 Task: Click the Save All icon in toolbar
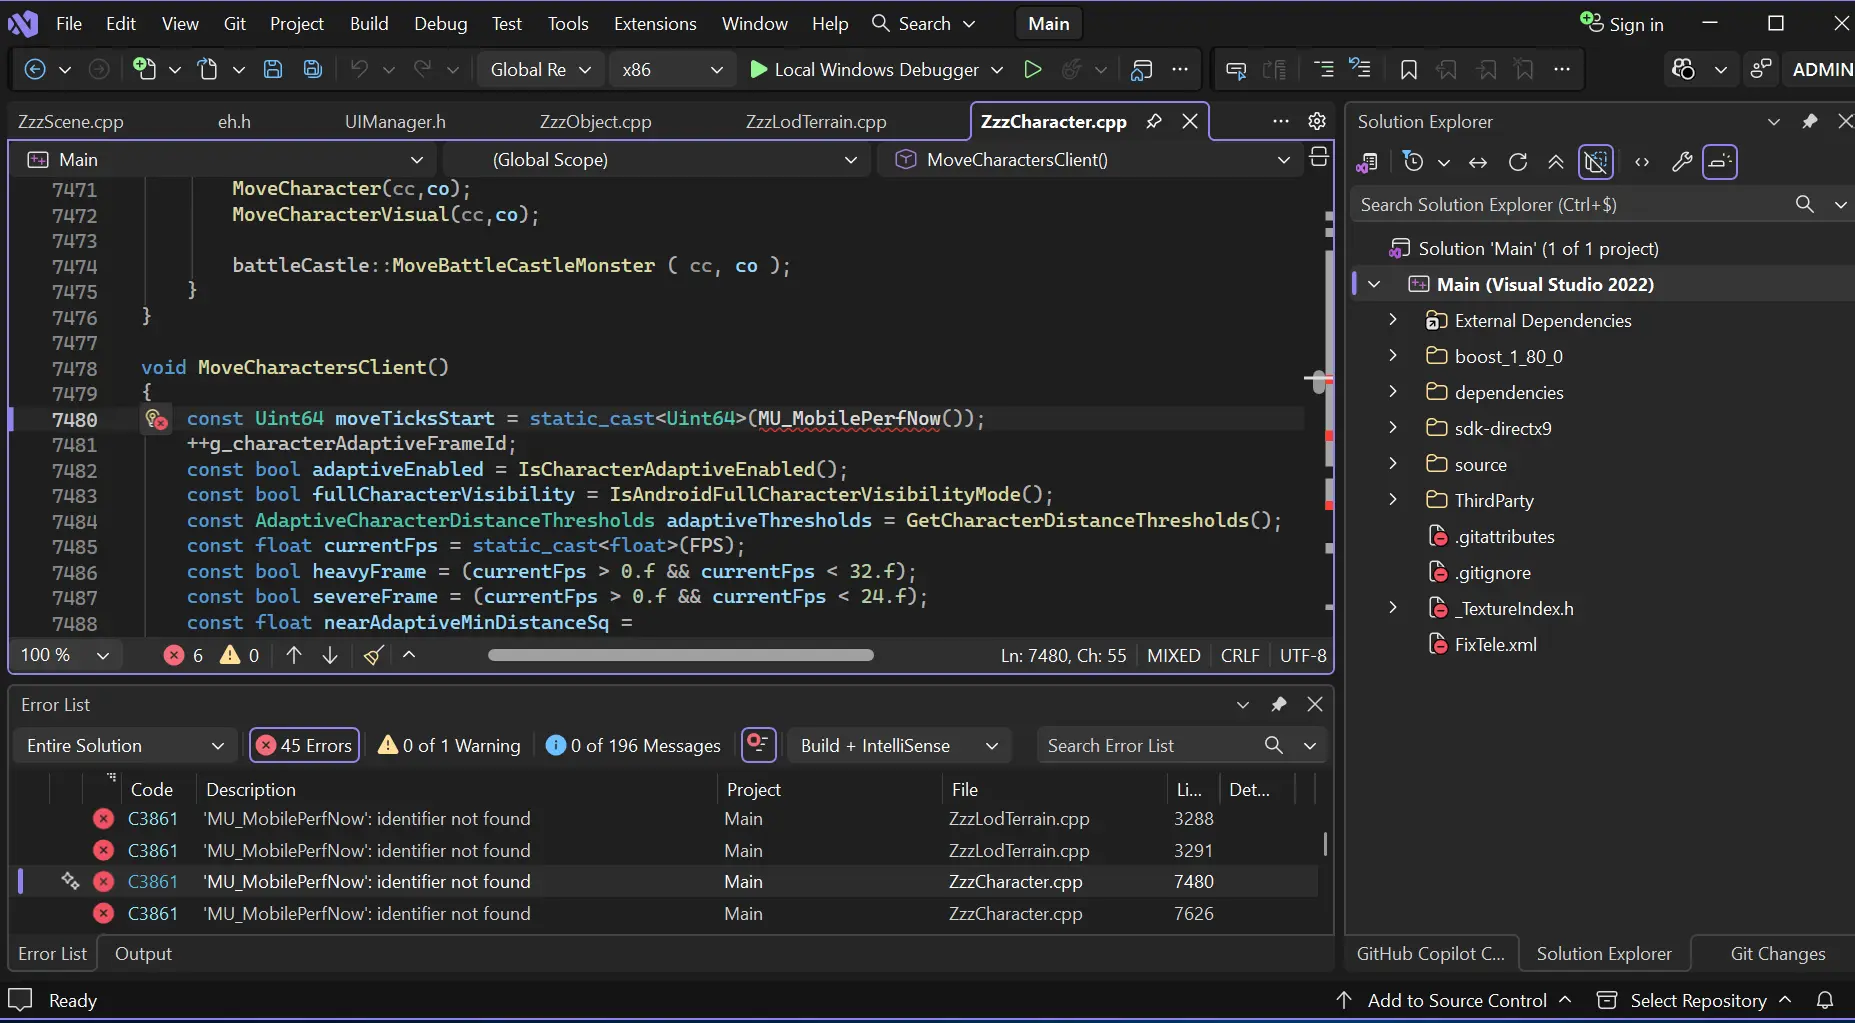coord(313,69)
